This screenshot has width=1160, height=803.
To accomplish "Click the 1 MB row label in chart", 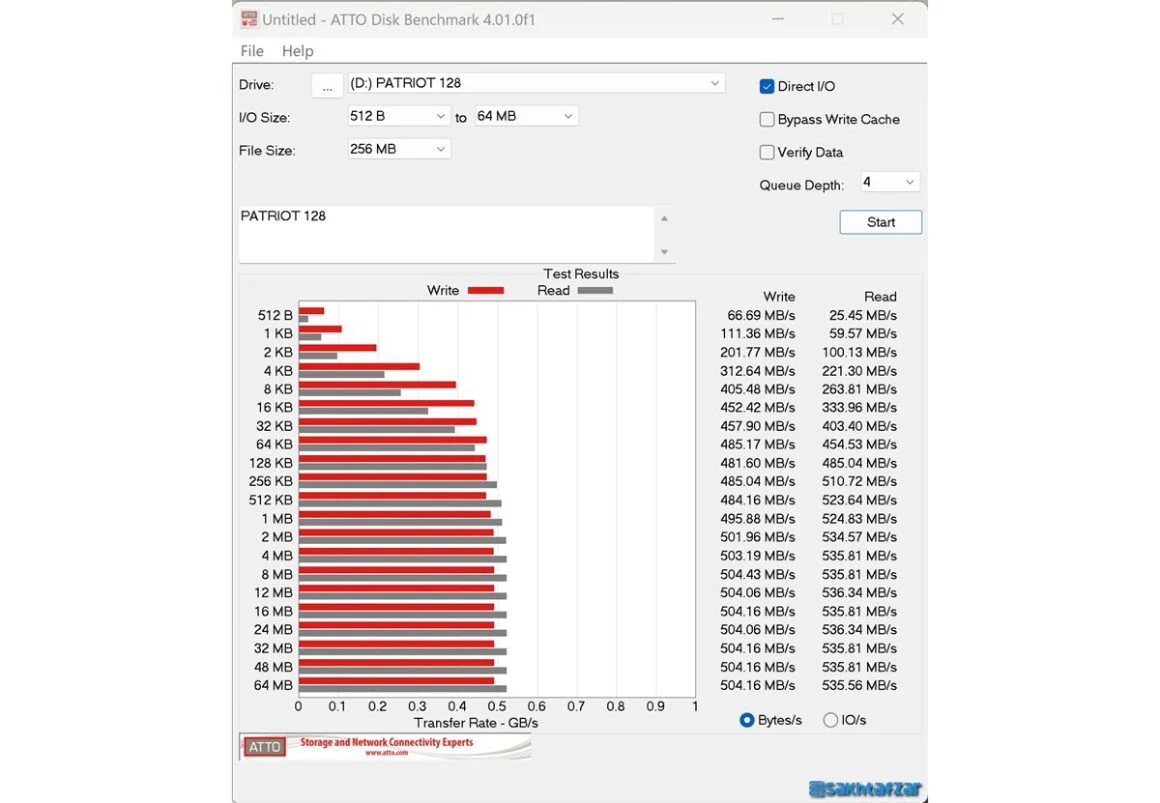I will coord(277,519).
